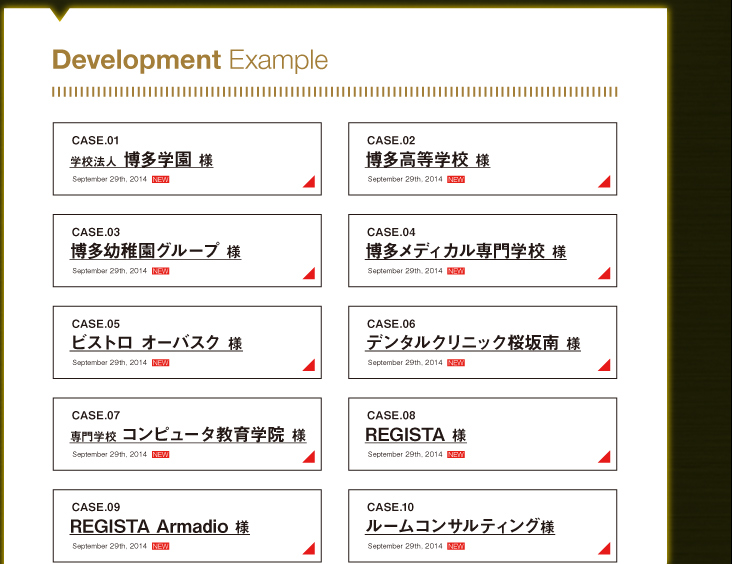Click the CASE.02 label text
Screen dimensions: 732x564
pyautogui.click(x=391, y=141)
